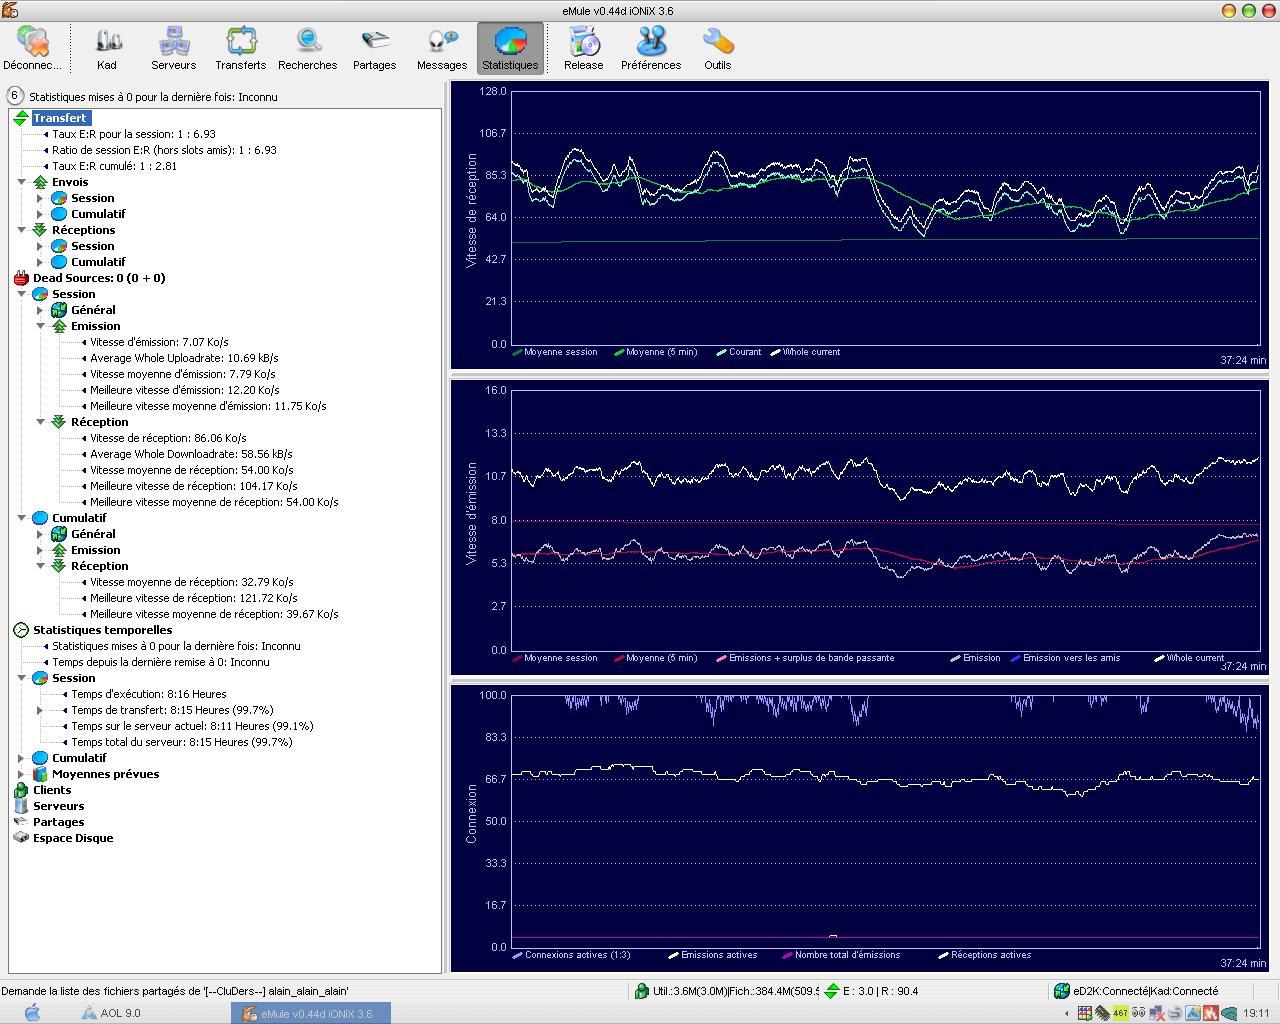Click 'Emission vers les amis' legend label

click(1072, 658)
